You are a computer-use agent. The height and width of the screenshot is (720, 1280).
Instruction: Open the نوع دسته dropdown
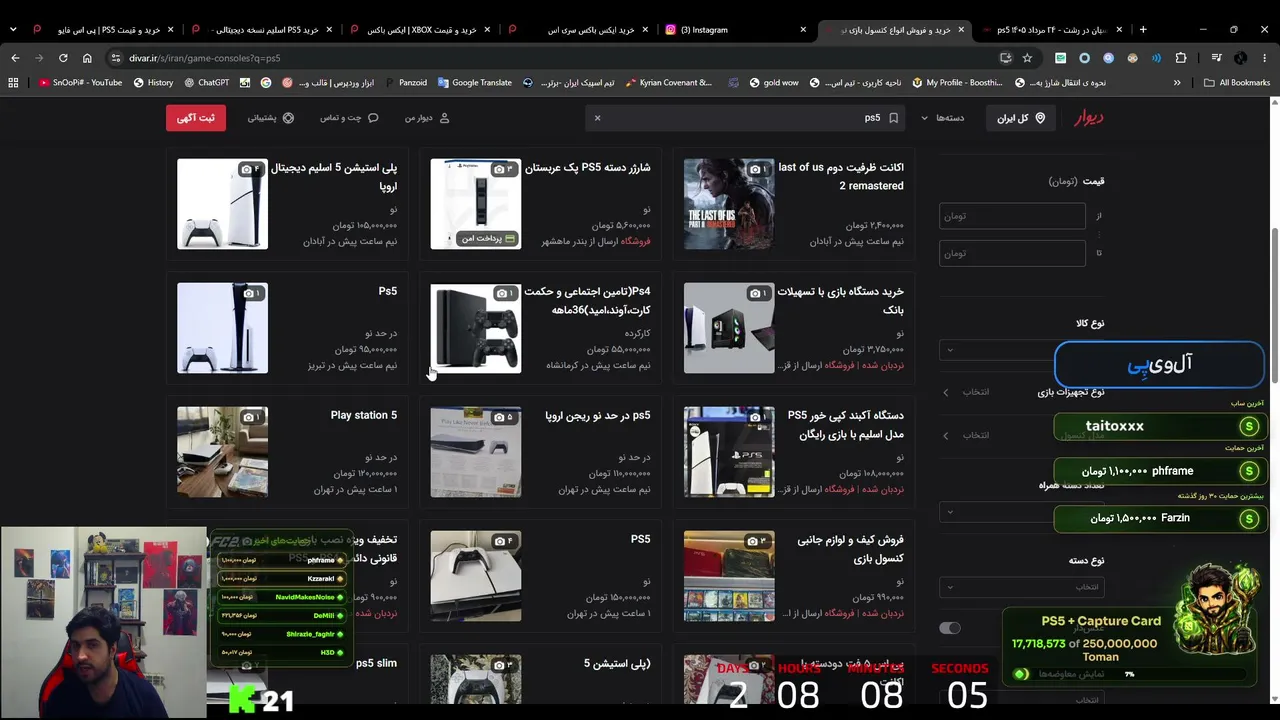tap(1022, 587)
